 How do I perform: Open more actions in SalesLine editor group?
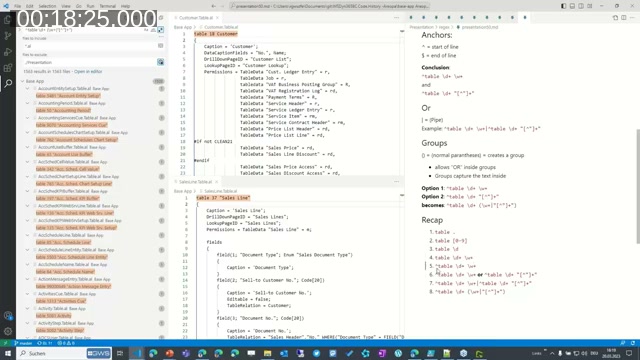pyautogui.click(x=396, y=182)
